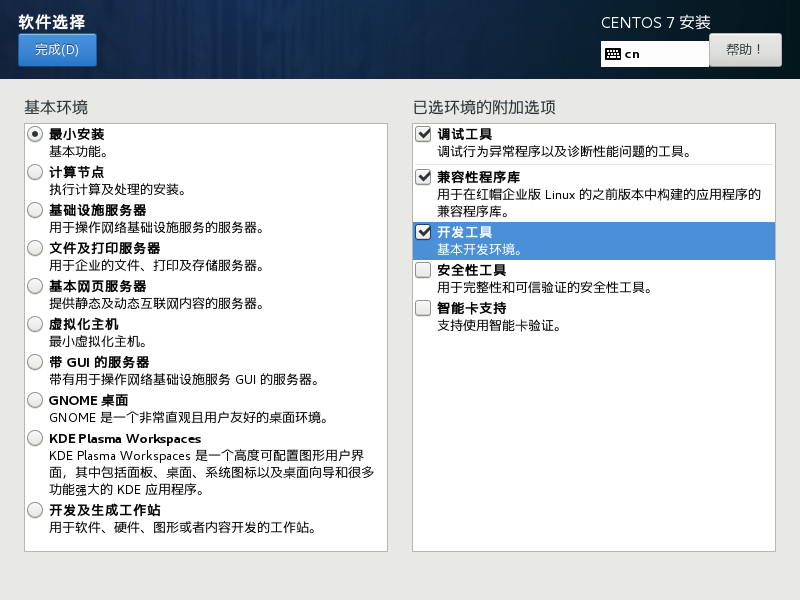The height and width of the screenshot is (600, 800).
Task: Toggle the 兼容性程序库 checkbox
Action: pyautogui.click(x=423, y=178)
